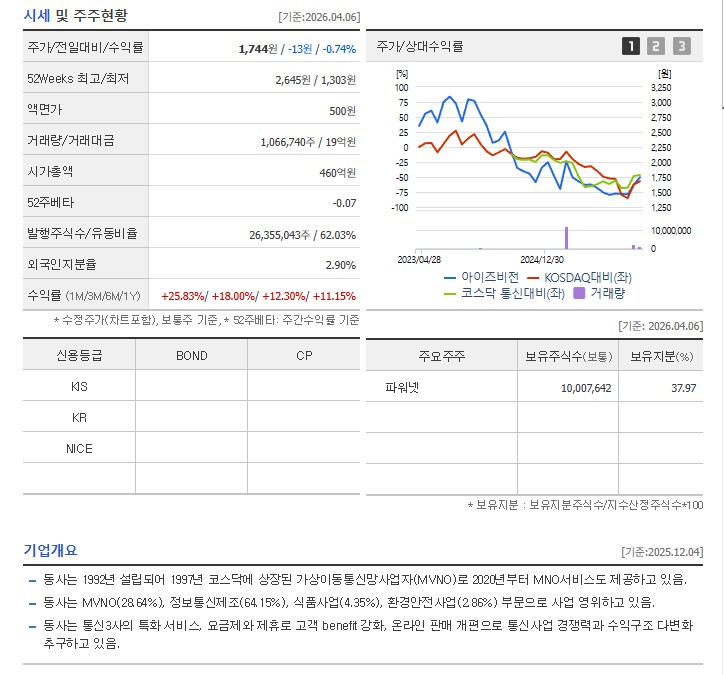Switch chart to view 1 button
The width and height of the screenshot is (724, 675).
[x=631, y=46]
